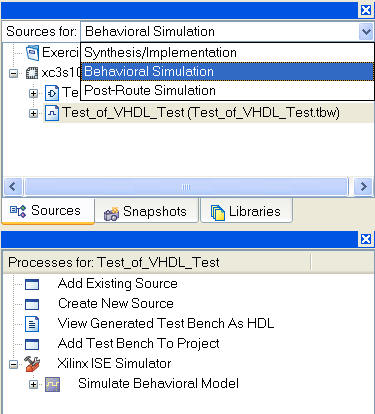The image size is (375, 414).
Task: Click the VHDL module icon under the device
Action: 52,93
